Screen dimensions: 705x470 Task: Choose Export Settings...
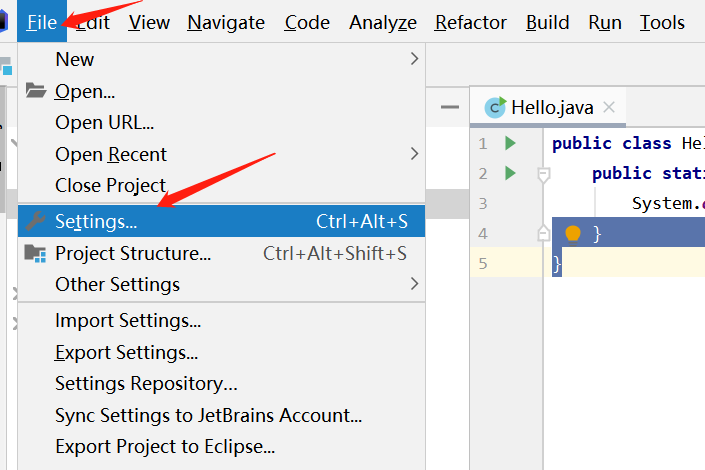coord(221,352)
